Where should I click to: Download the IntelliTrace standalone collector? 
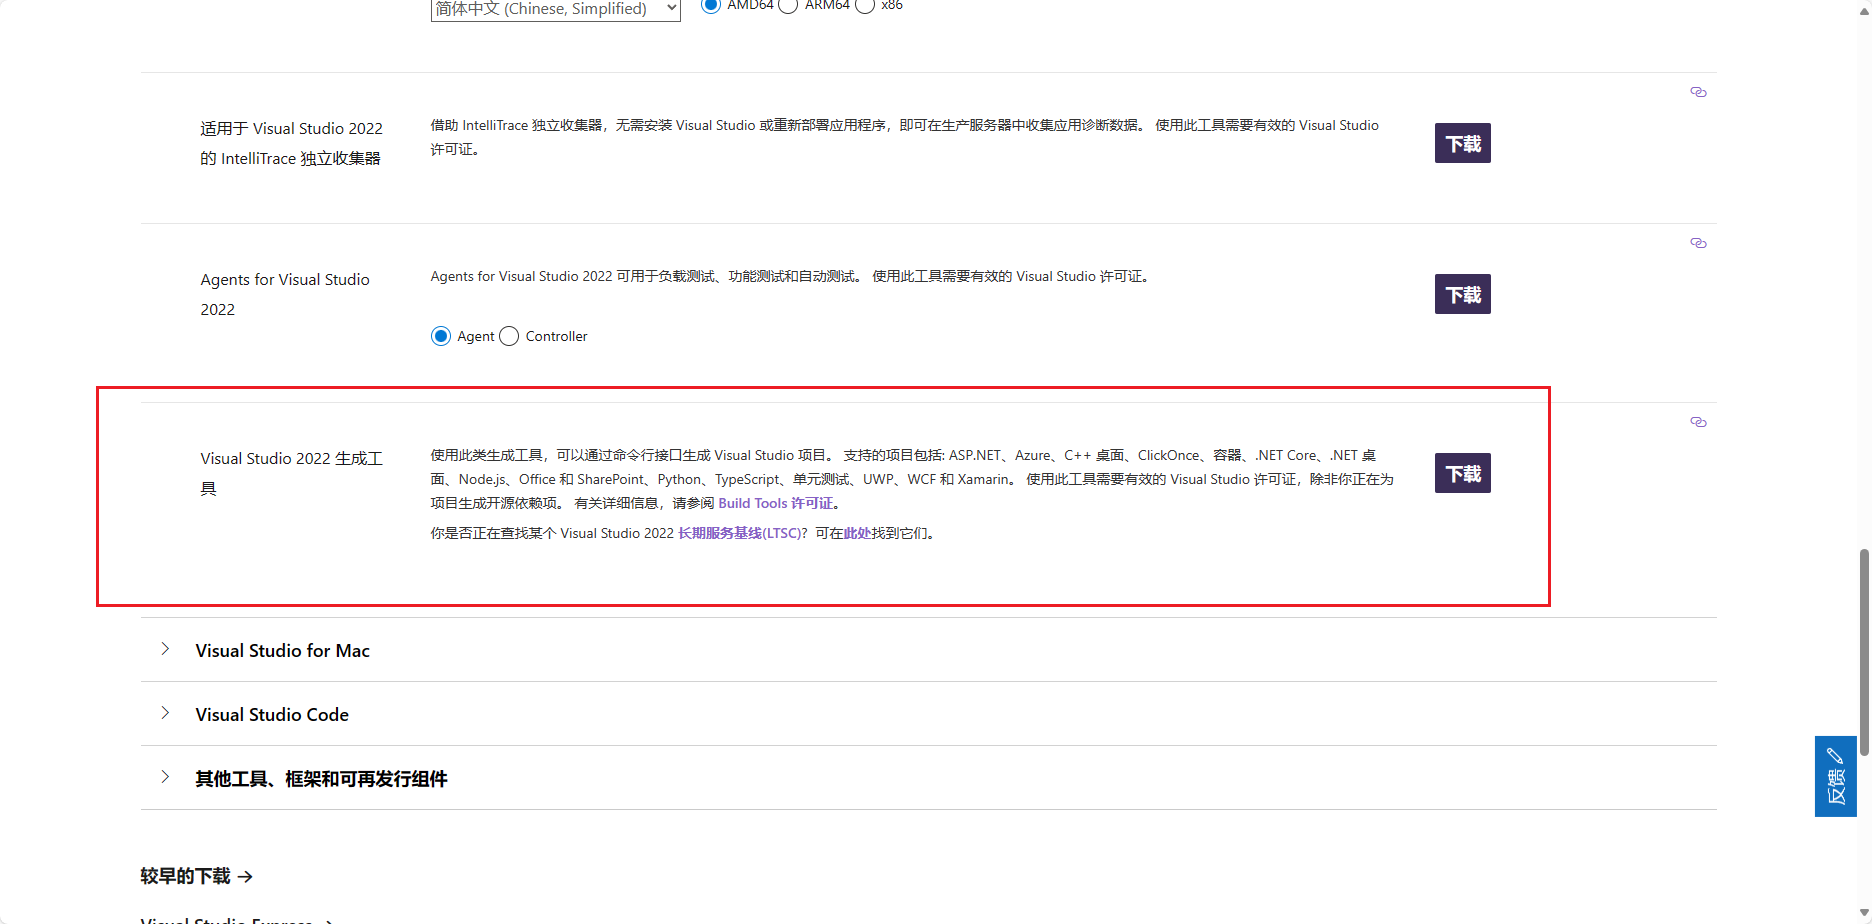tap(1463, 143)
